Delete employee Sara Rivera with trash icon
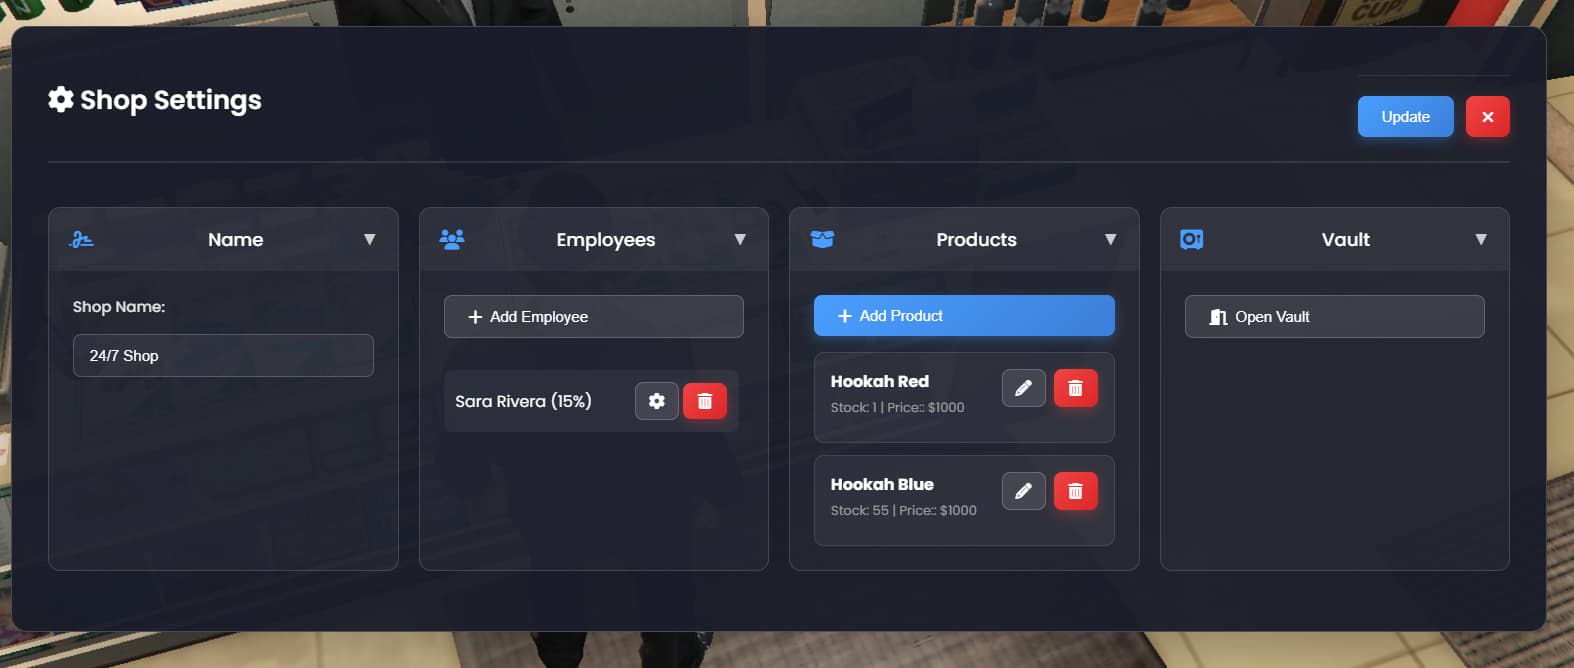The width and height of the screenshot is (1574, 668). coord(705,401)
